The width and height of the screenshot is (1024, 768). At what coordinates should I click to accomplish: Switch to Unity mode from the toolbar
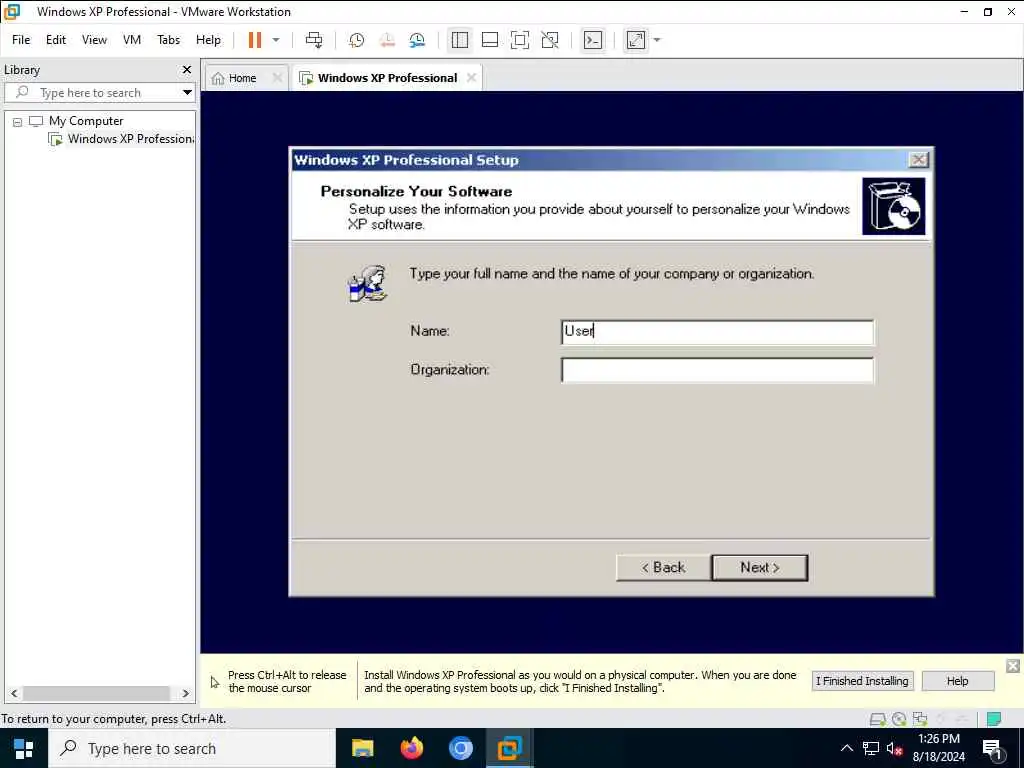(x=550, y=40)
